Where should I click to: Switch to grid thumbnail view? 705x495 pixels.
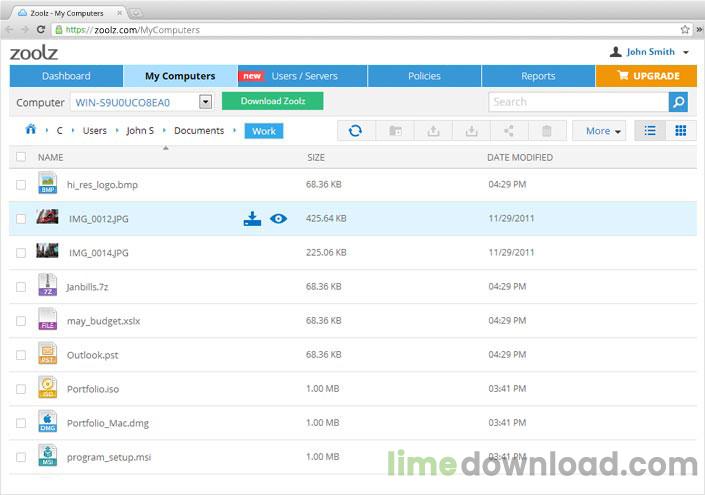681,131
